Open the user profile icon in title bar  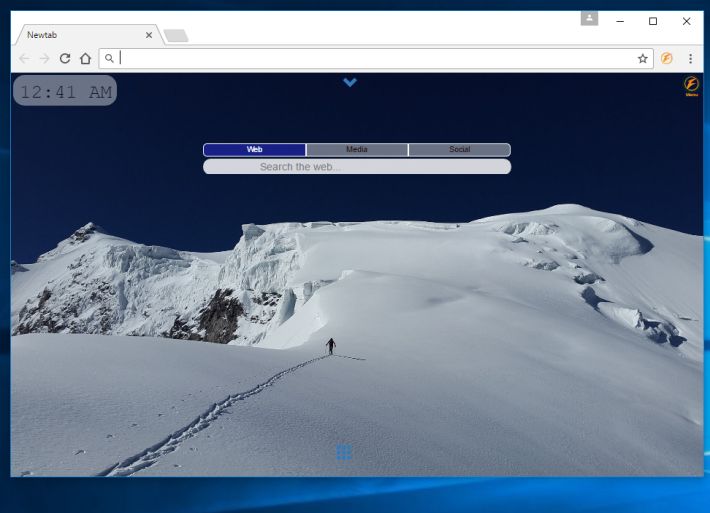(589, 19)
